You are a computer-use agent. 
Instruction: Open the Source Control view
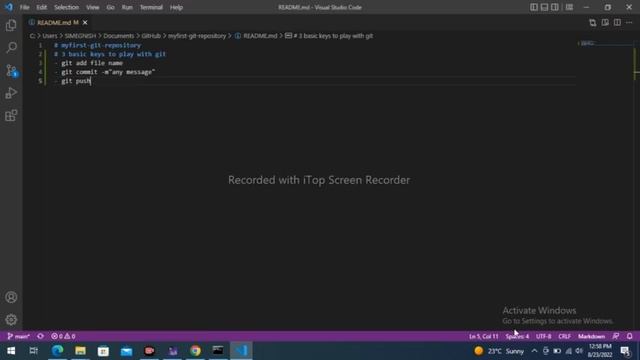(x=11, y=71)
